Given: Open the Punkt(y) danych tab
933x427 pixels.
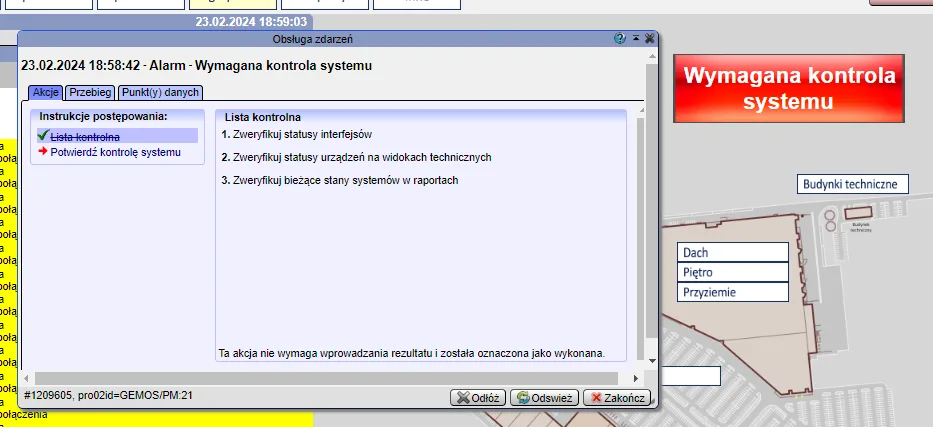Looking at the screenshot, I should pos(161,92).
